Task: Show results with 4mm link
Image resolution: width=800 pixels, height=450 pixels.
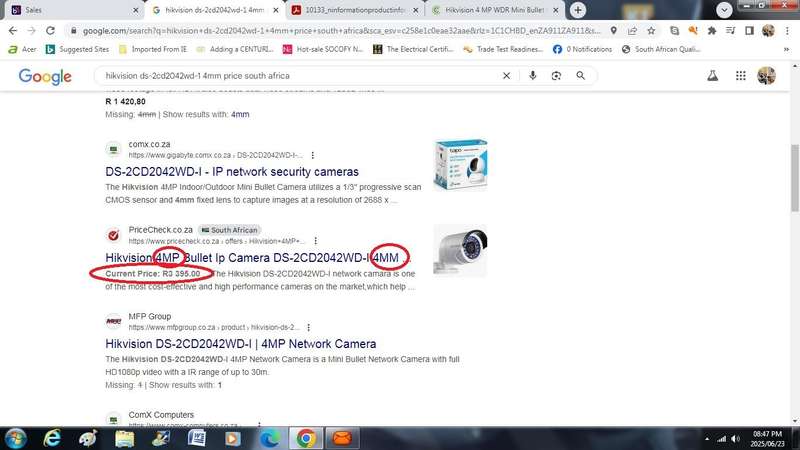Action: point(240,115)
